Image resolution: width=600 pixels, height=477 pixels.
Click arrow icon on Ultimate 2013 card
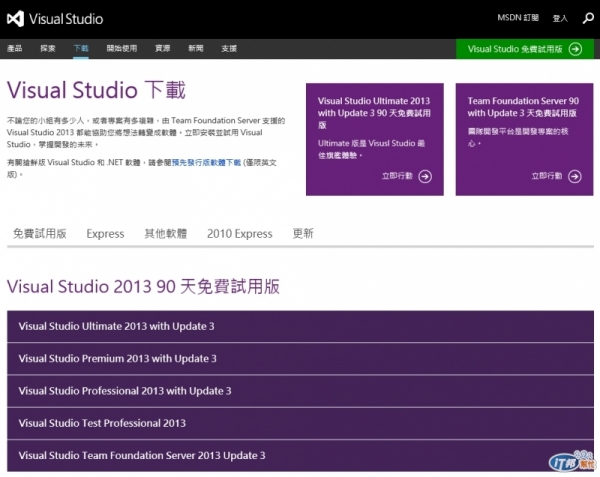click(x=425, y=176)
